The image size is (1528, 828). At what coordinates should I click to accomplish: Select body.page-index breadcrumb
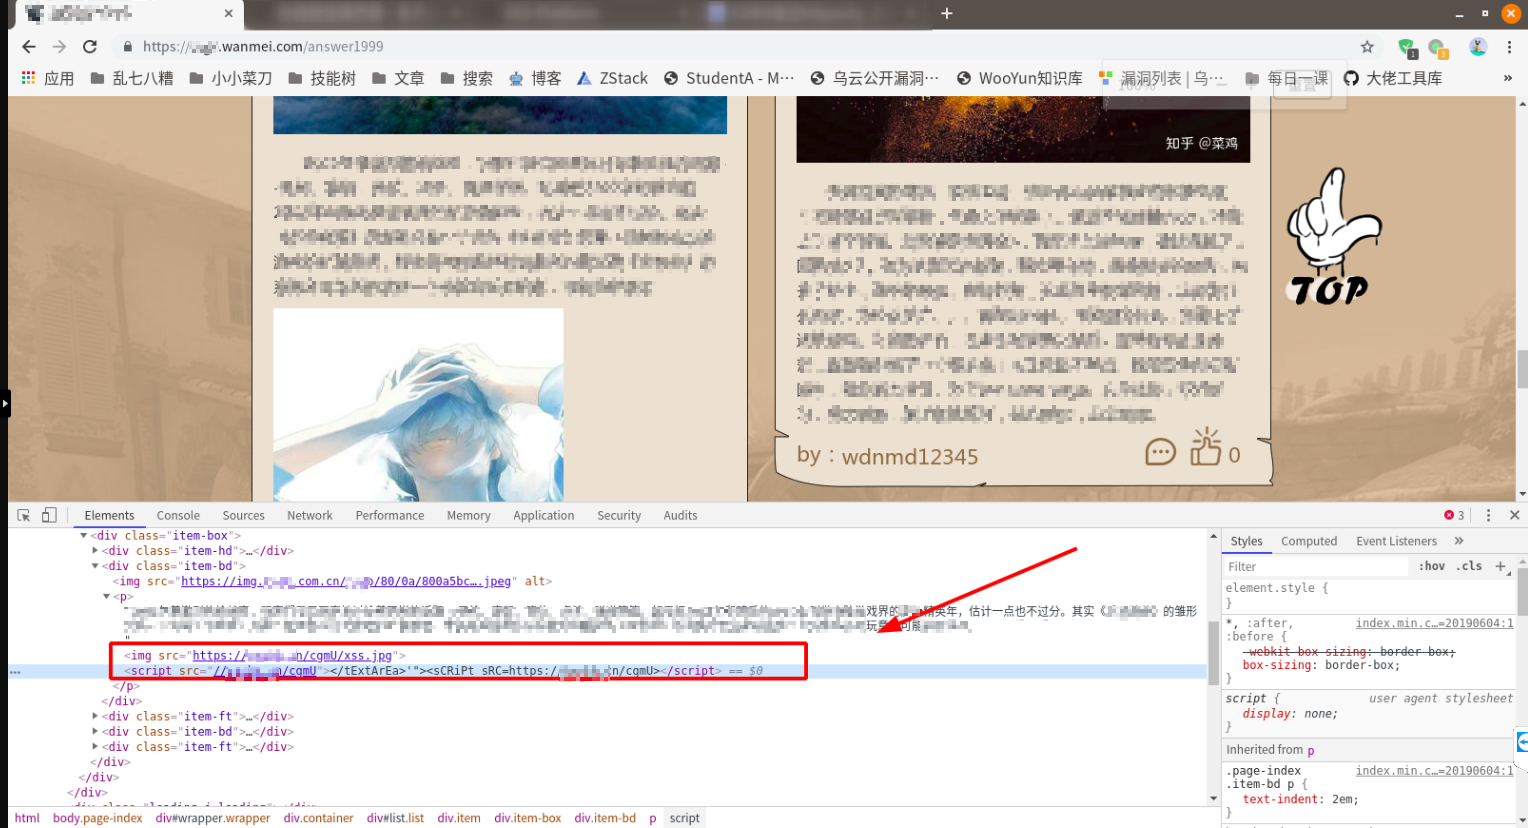tap(98, 818)
